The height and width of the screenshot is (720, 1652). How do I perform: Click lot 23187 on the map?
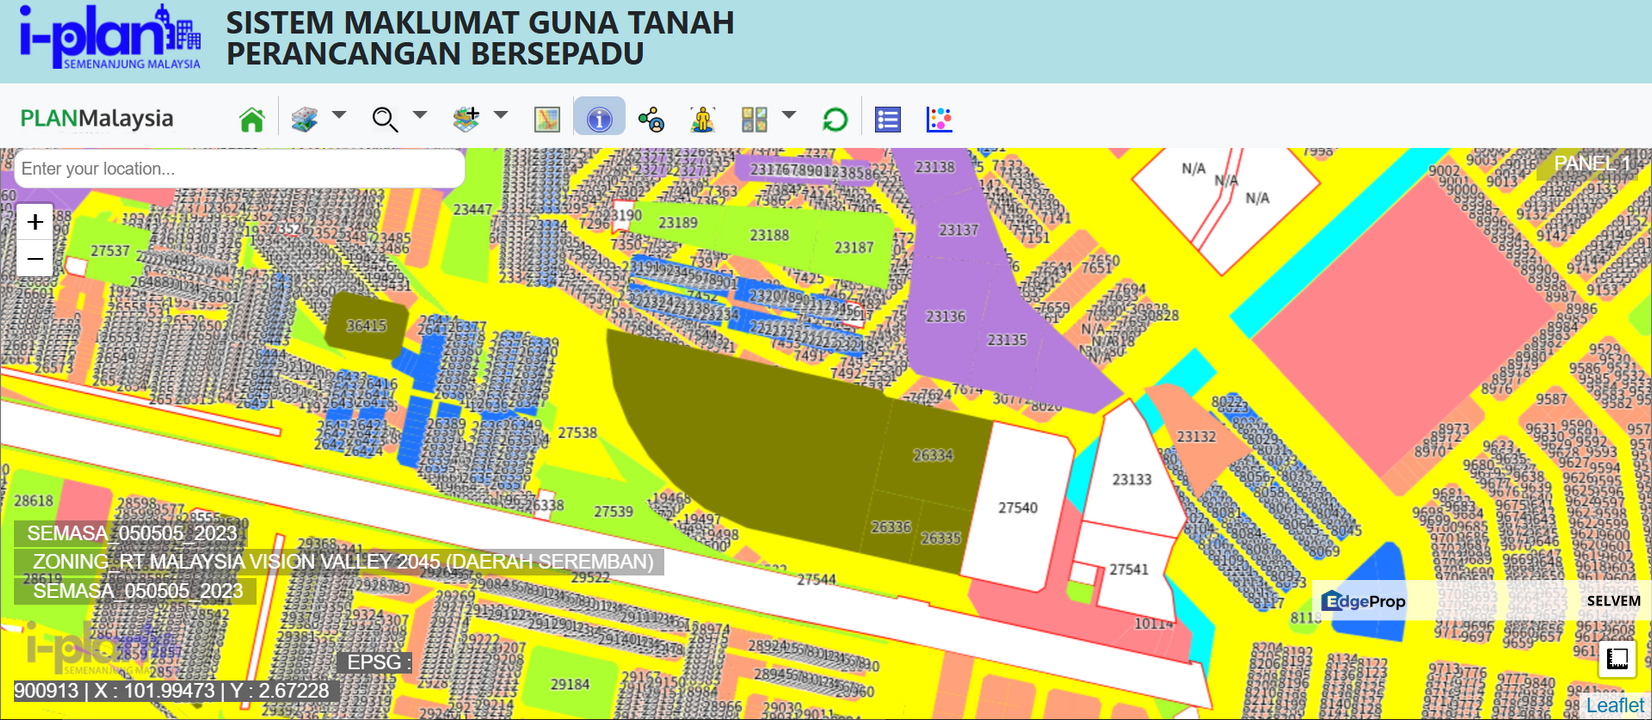pos(854,247)
